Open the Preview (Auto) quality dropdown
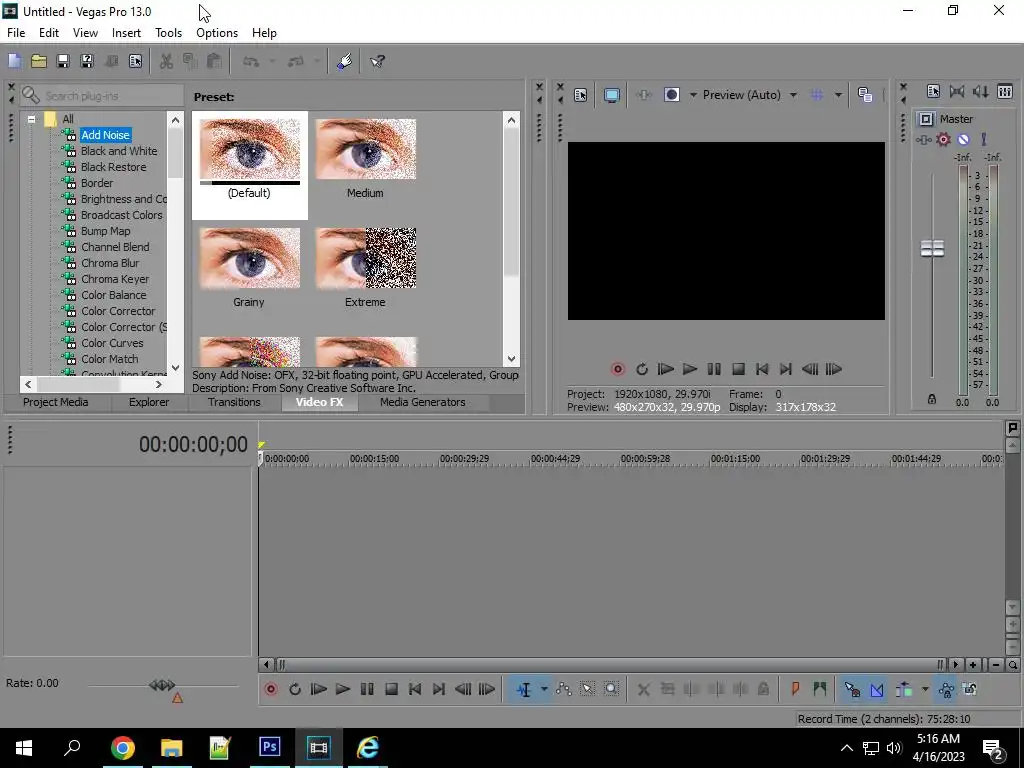Image resolution: width=1024 pixels, height=768 pixels. point(793,95)
